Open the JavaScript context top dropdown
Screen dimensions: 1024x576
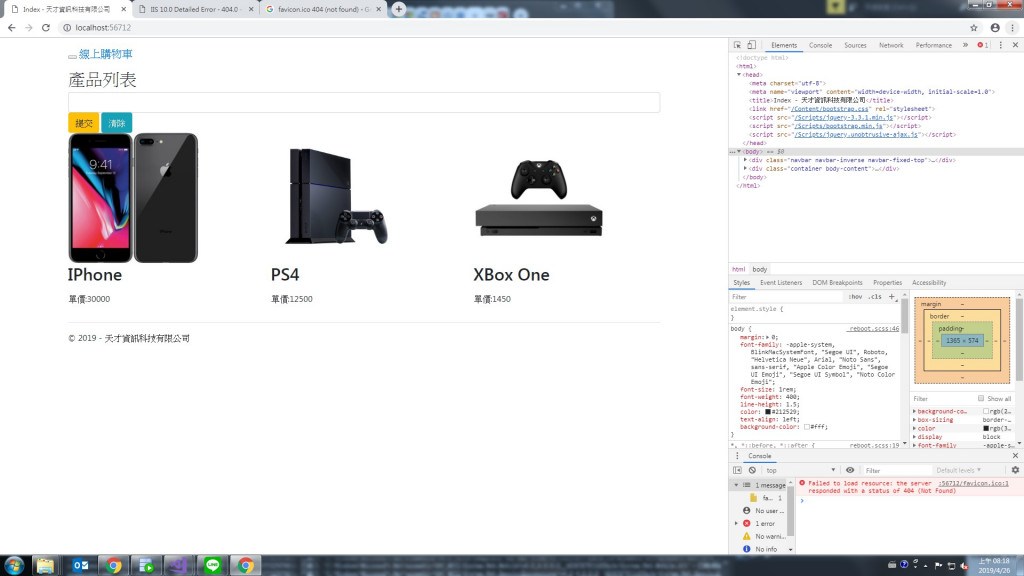click(x=801, y=470)
